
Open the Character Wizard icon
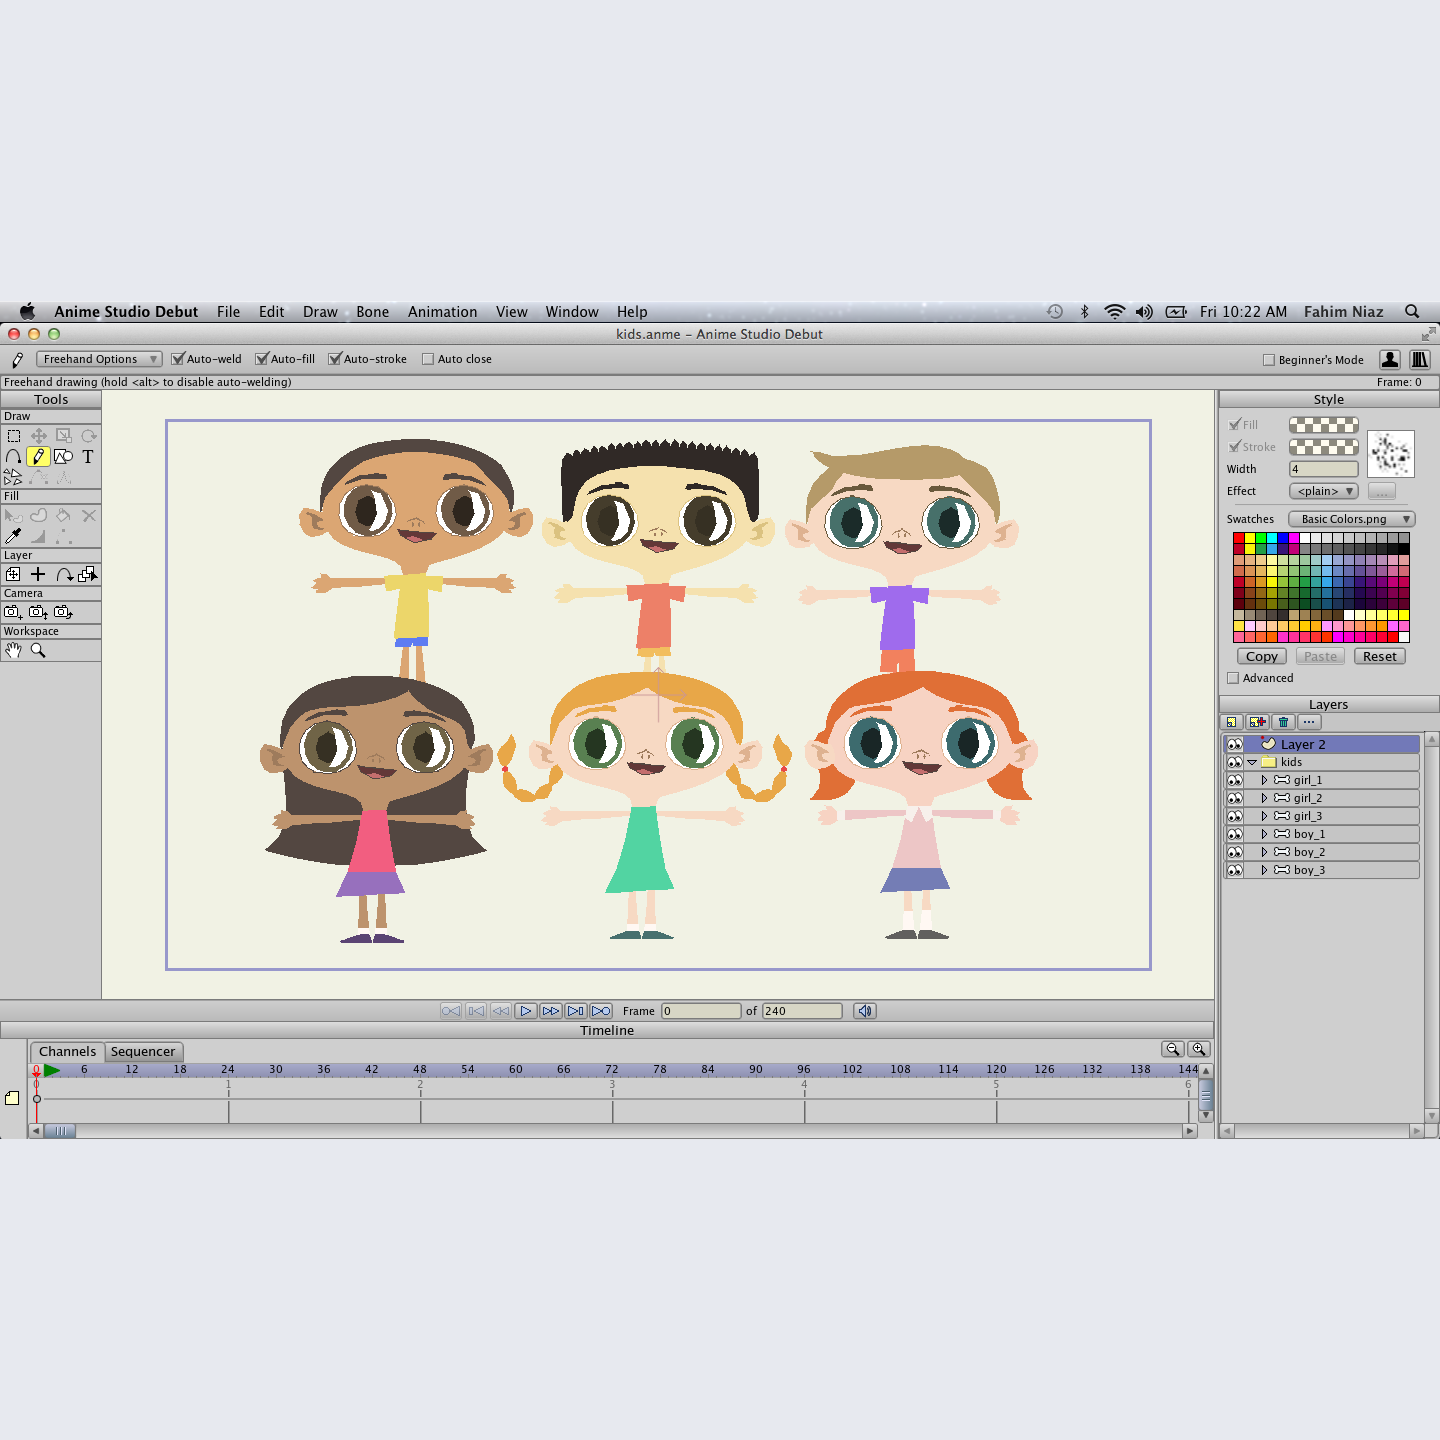(1390, 359)
